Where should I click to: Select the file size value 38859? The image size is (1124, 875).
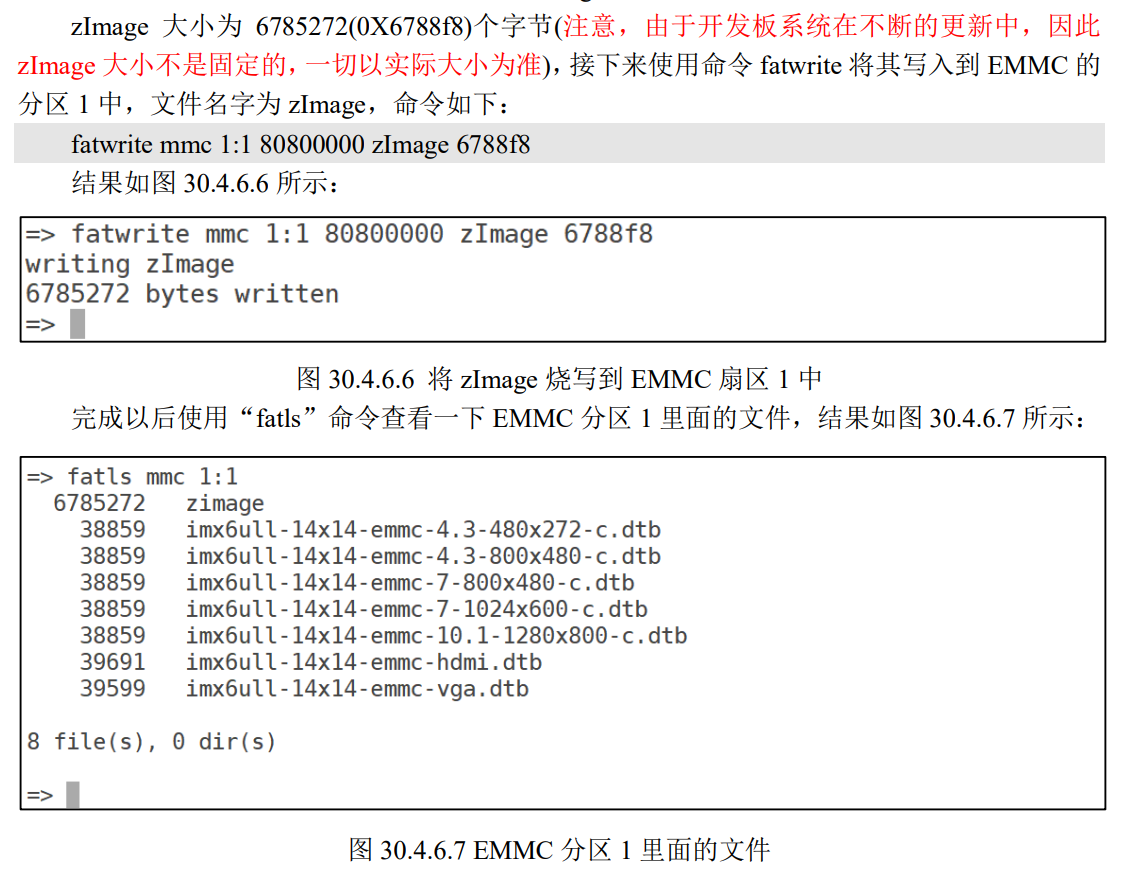point(113,530)
